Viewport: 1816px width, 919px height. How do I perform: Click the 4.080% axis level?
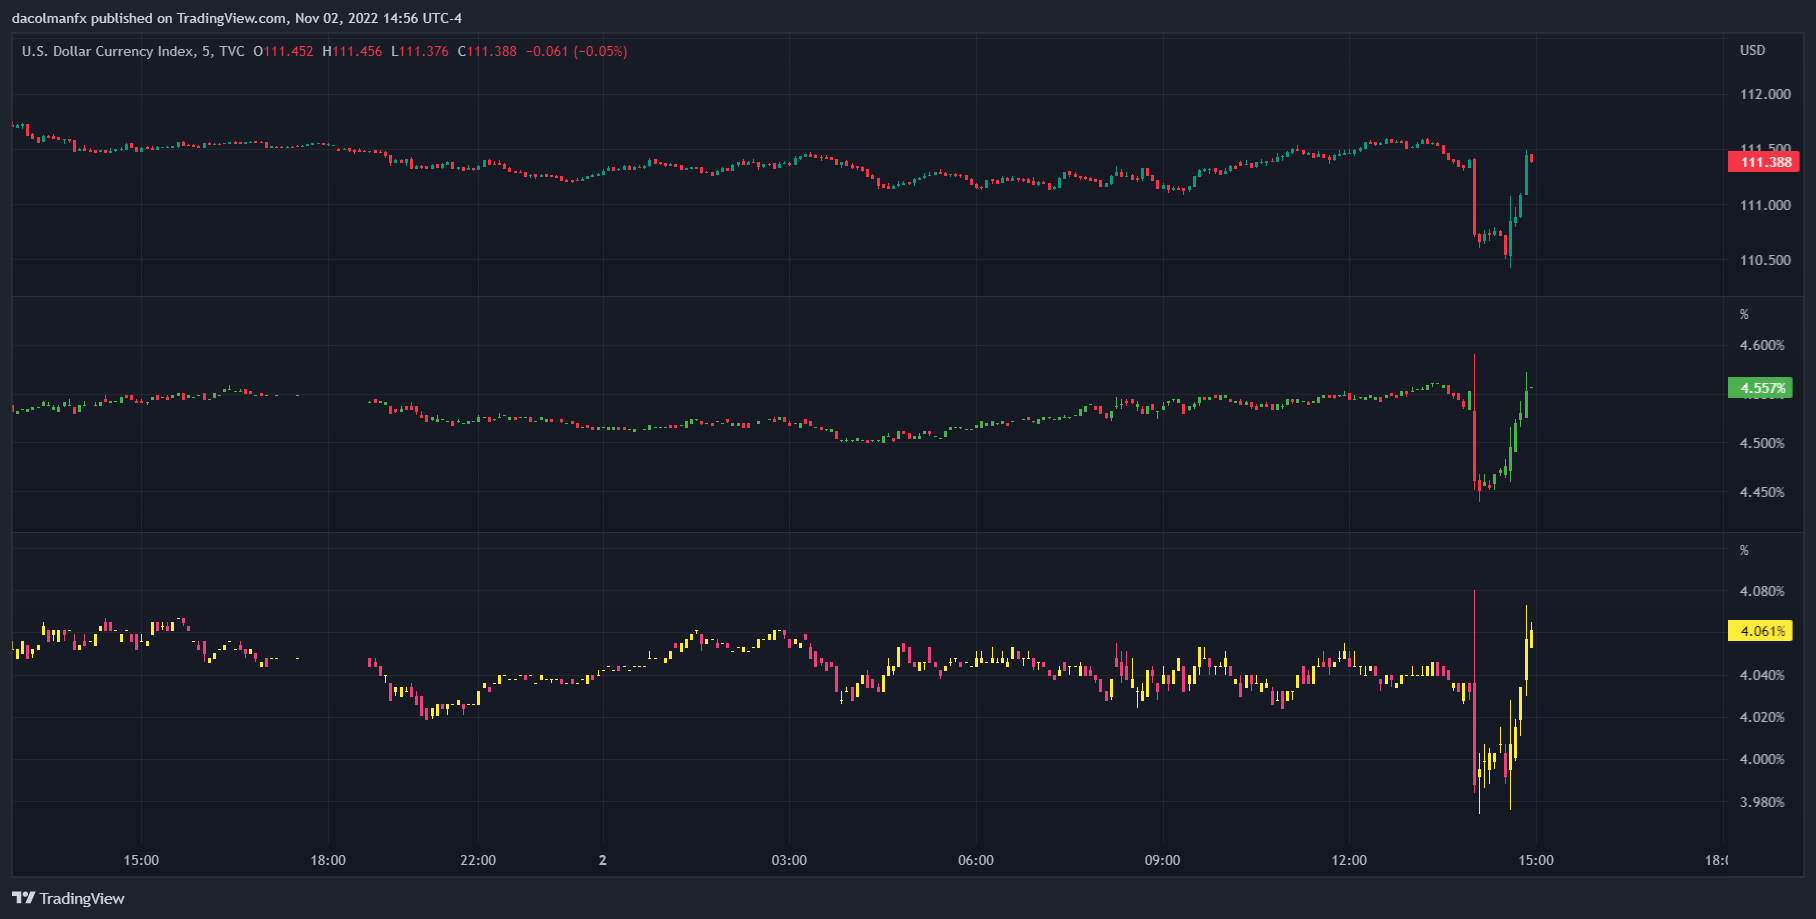coord(1761,591)
